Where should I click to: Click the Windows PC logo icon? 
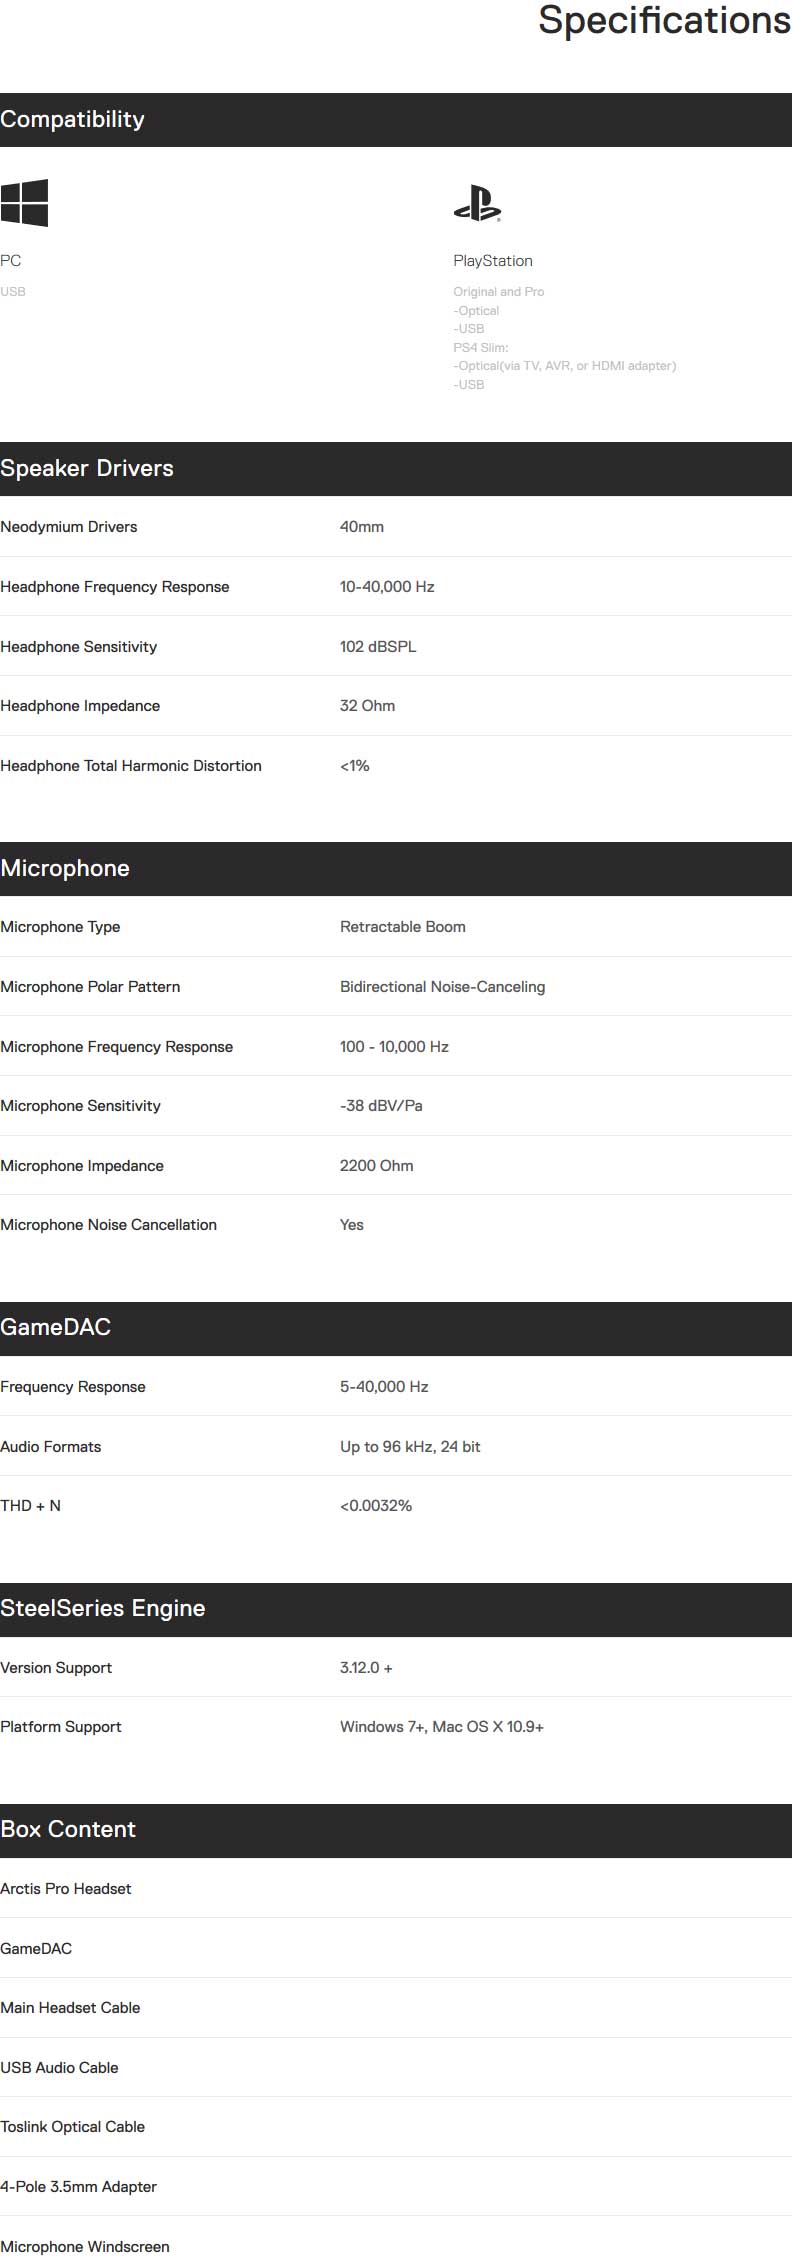click(x=24, y=203)
